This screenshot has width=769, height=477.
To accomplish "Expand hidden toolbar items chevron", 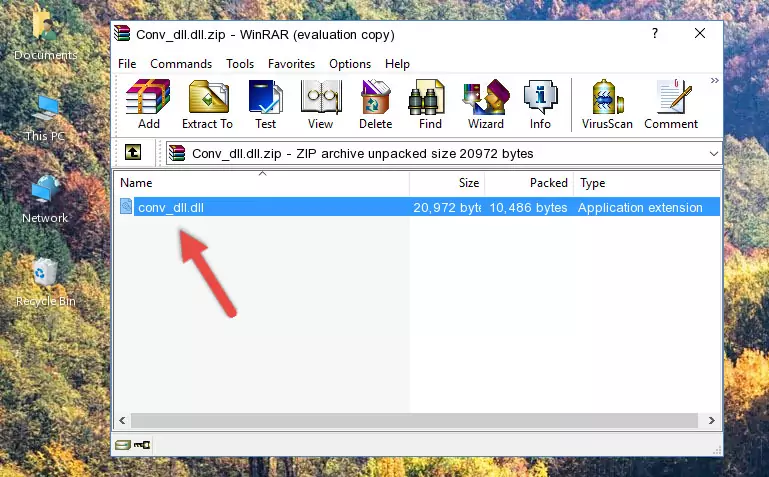I will coord(715,80).
